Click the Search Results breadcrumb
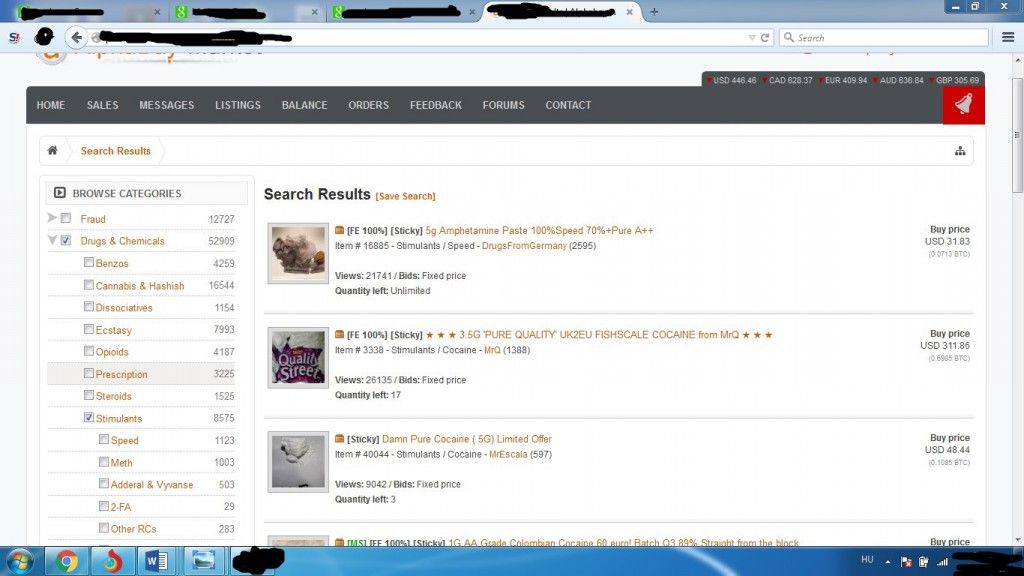This screenshot has height=576, width=1024. (x=116, y=151)
